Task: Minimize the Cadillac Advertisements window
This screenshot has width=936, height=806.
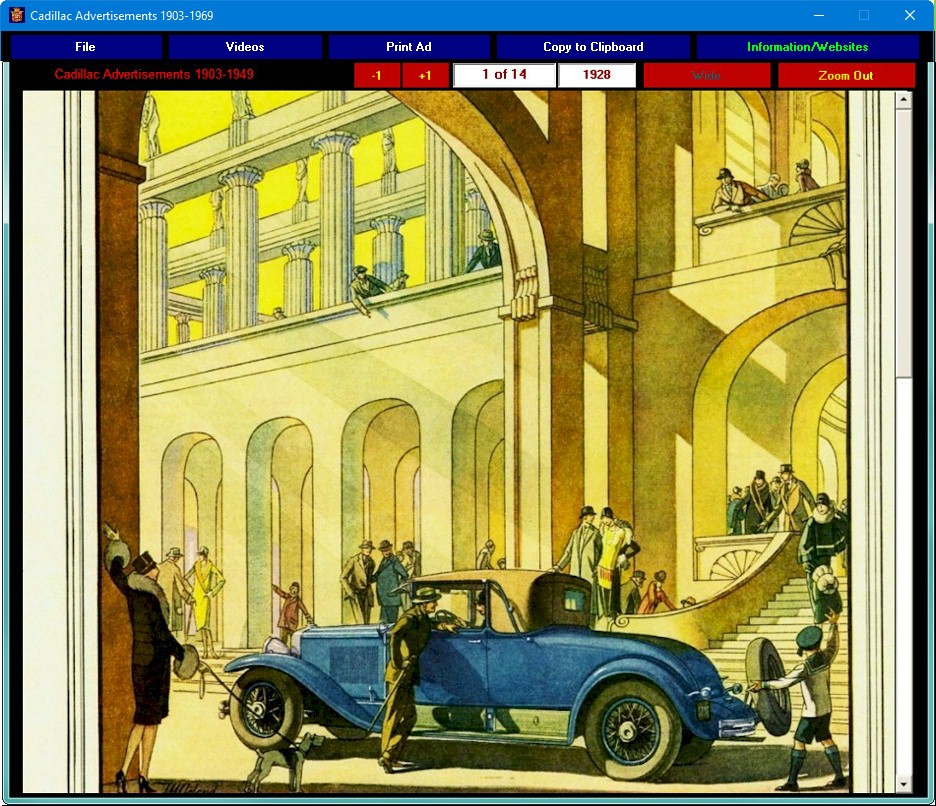Action: (819, 15)
